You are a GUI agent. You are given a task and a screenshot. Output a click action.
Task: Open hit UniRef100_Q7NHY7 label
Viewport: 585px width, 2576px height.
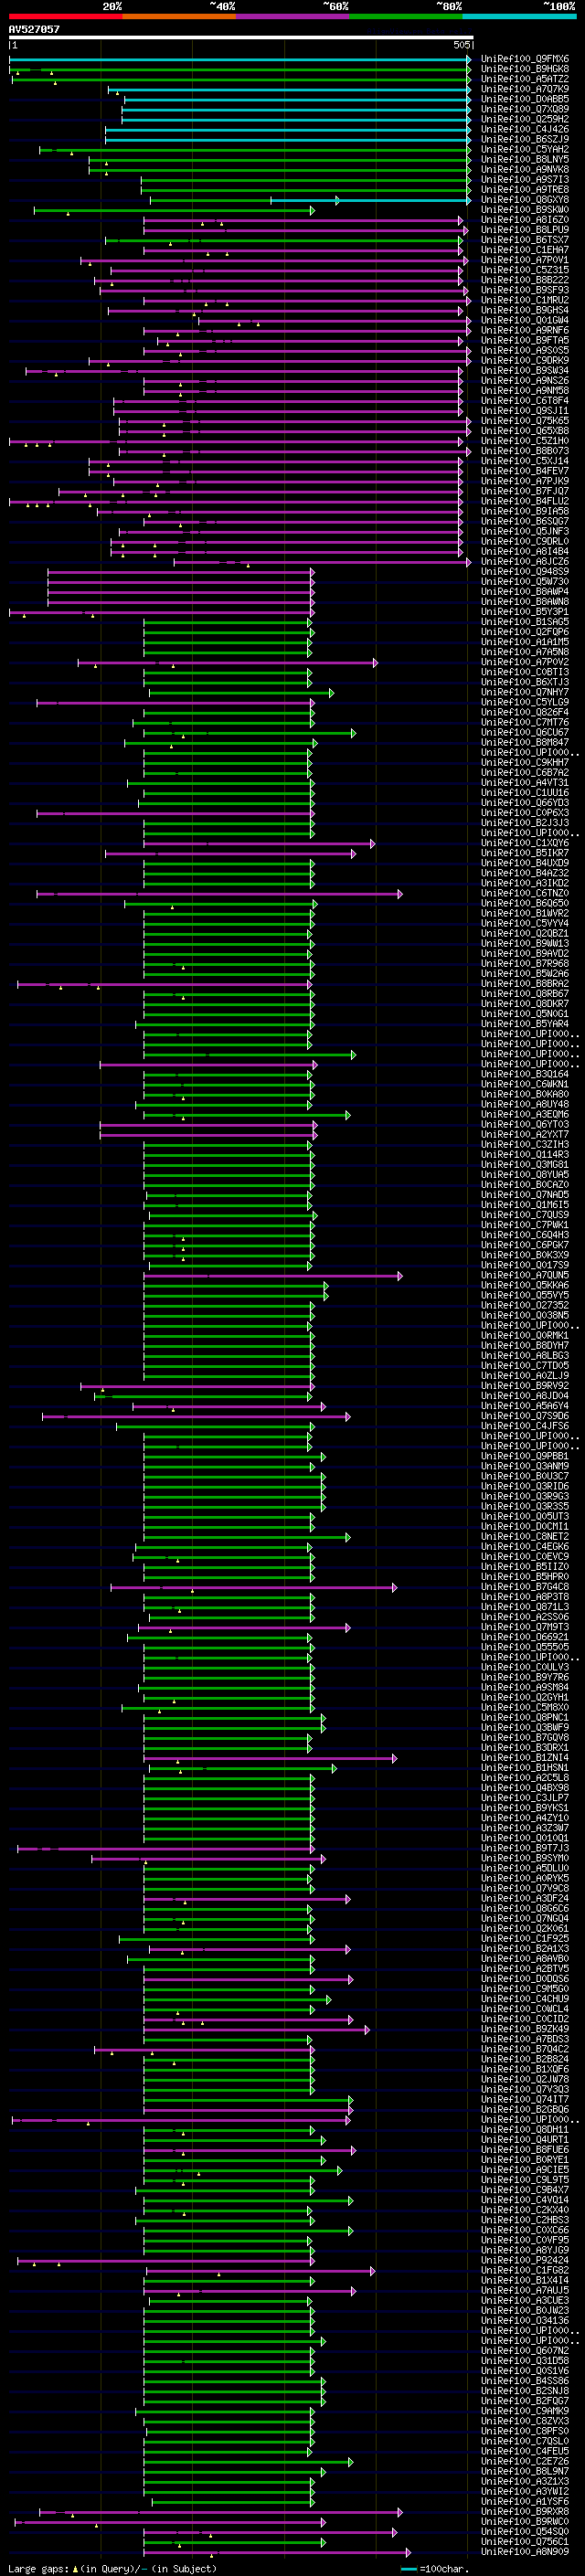[x=525, y=692]
